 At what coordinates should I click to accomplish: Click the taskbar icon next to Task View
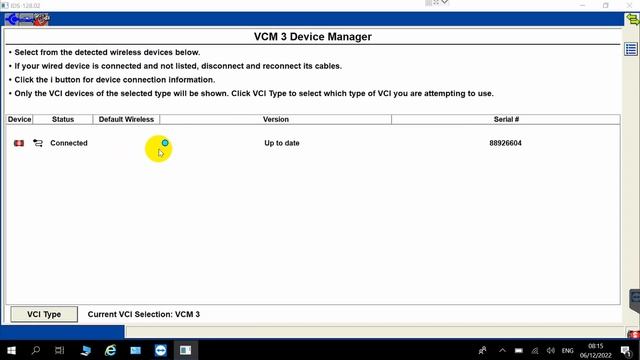tap(85, 350)
